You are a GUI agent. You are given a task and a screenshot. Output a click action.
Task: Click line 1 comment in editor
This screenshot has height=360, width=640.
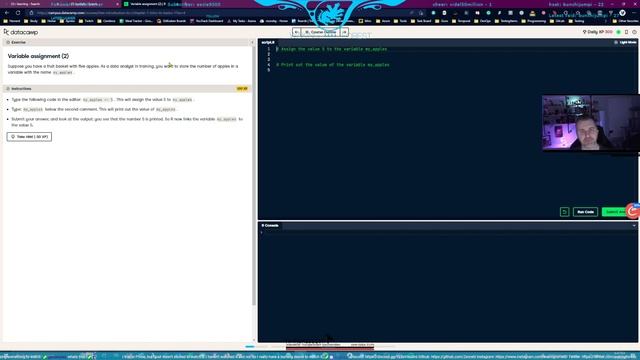coord(333,49)
